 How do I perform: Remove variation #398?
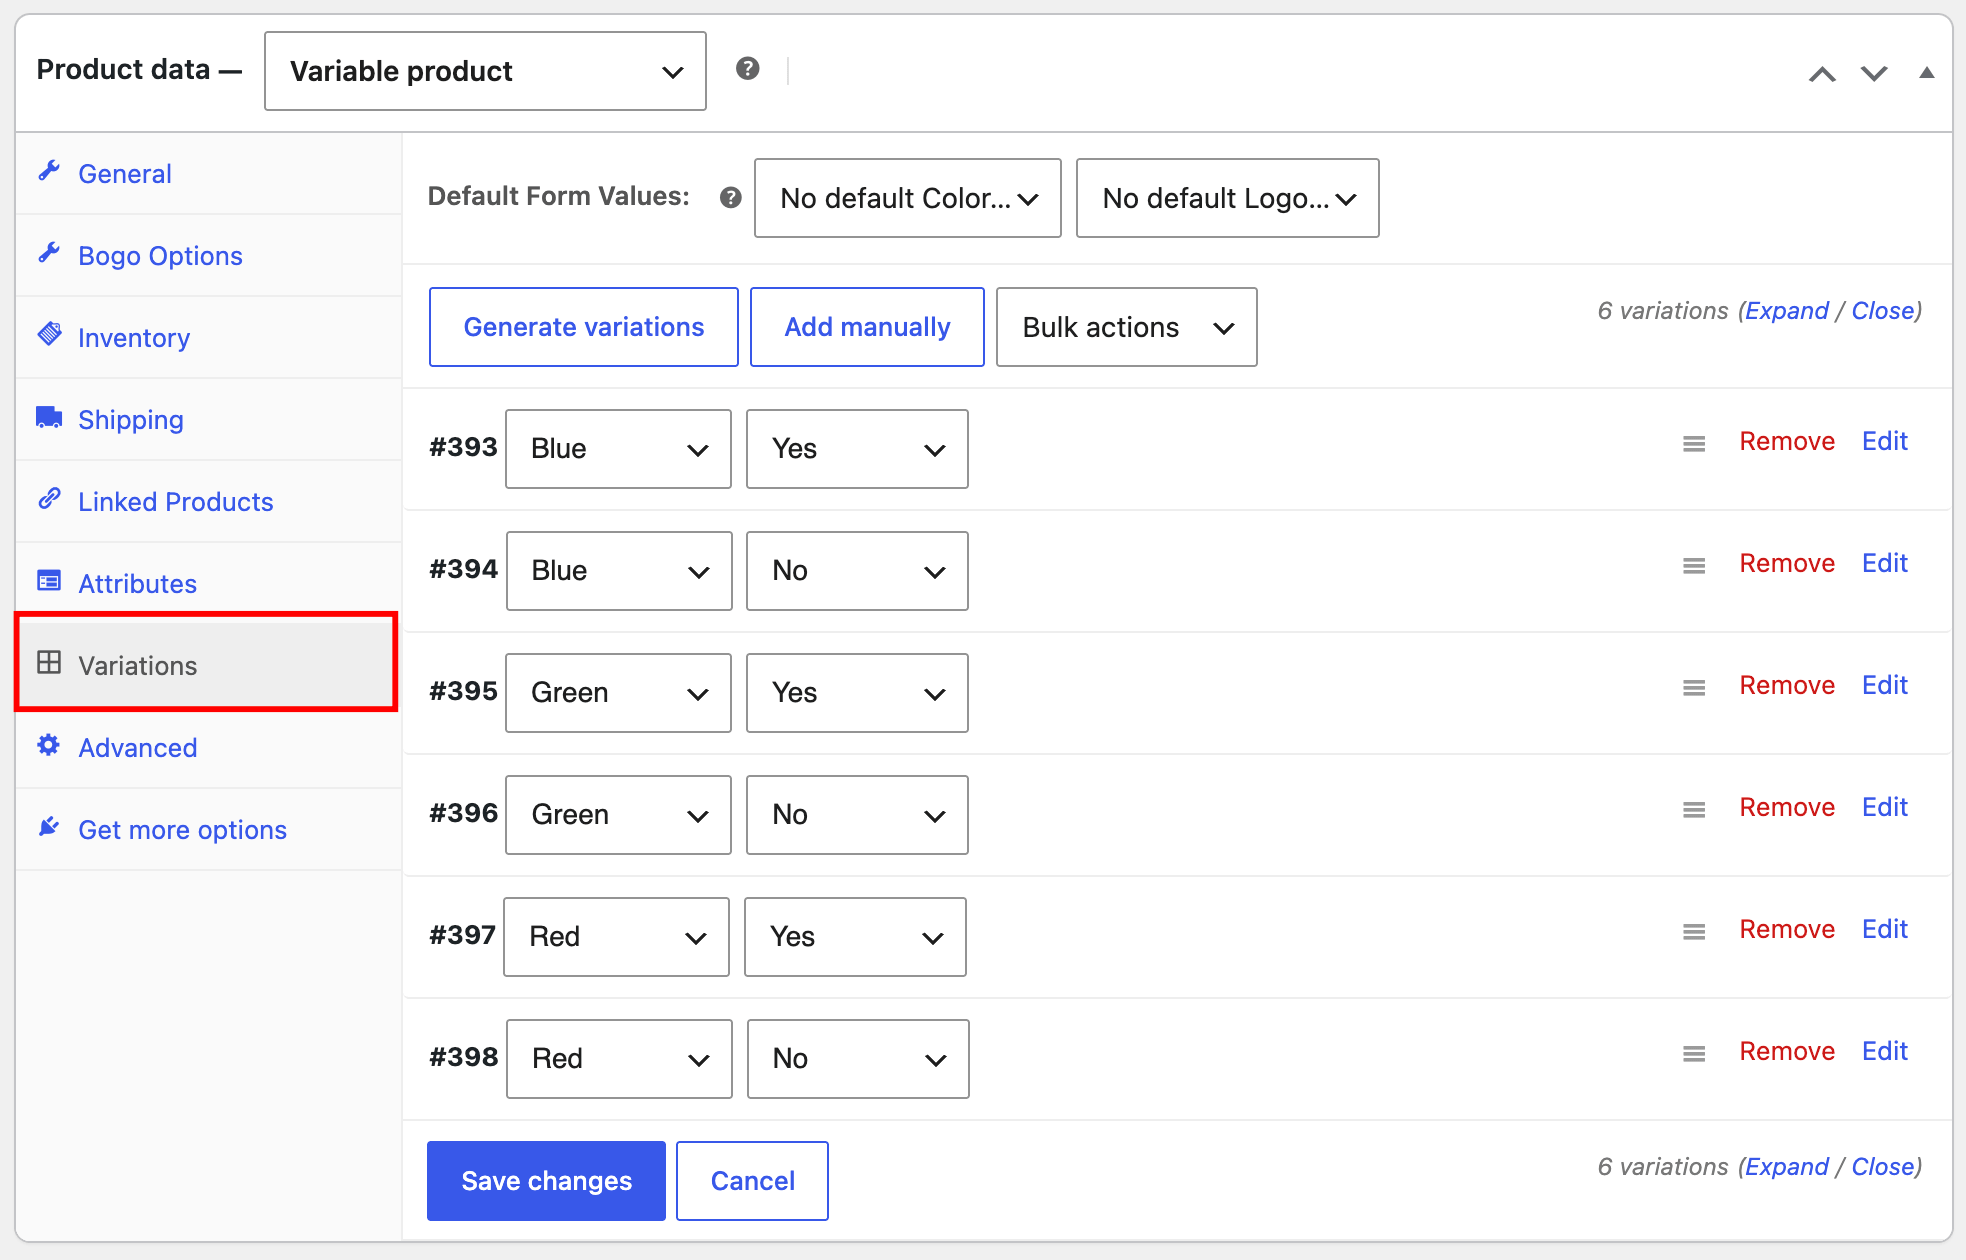(1787, 1051)
